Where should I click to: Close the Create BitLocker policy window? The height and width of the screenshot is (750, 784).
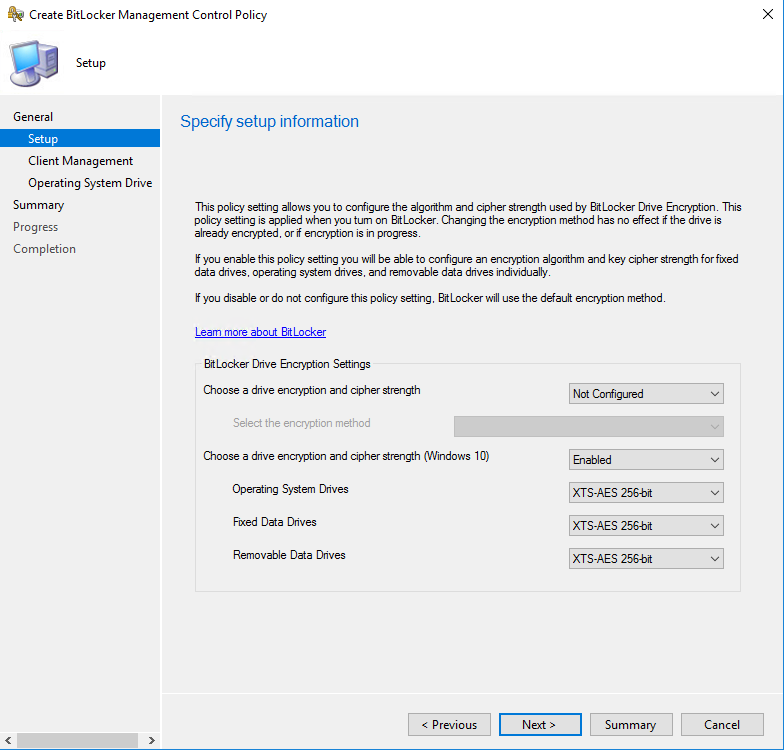click(768, 14)
